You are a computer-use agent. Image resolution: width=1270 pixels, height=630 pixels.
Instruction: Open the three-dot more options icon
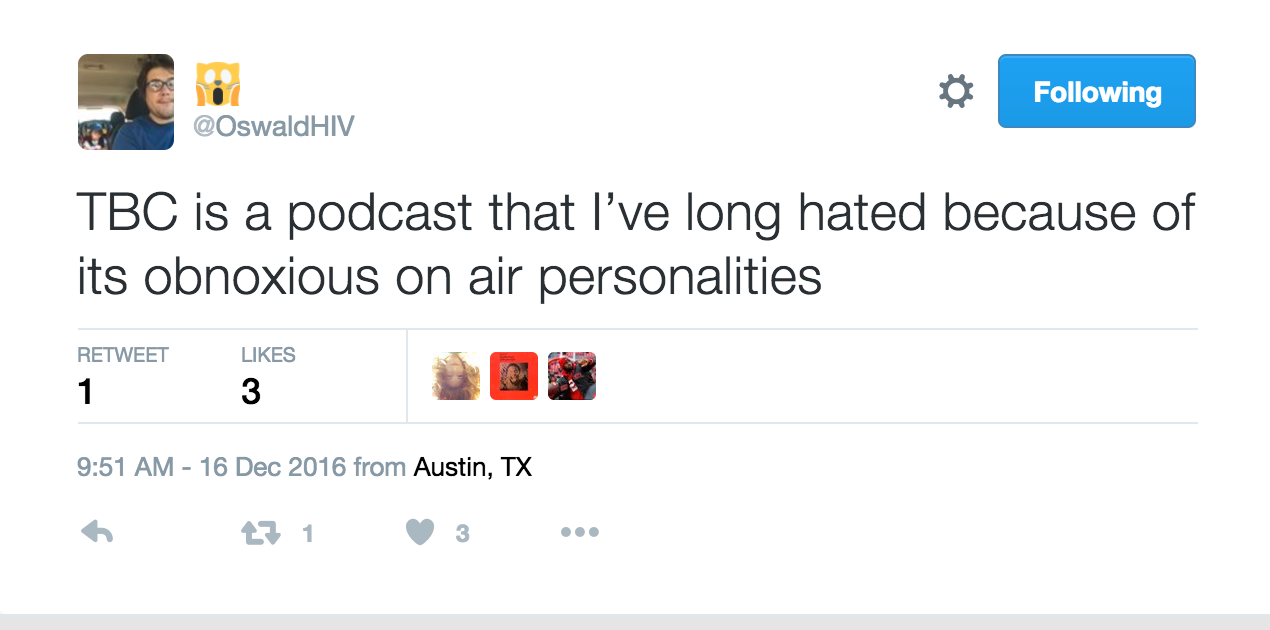coord(580,533)
